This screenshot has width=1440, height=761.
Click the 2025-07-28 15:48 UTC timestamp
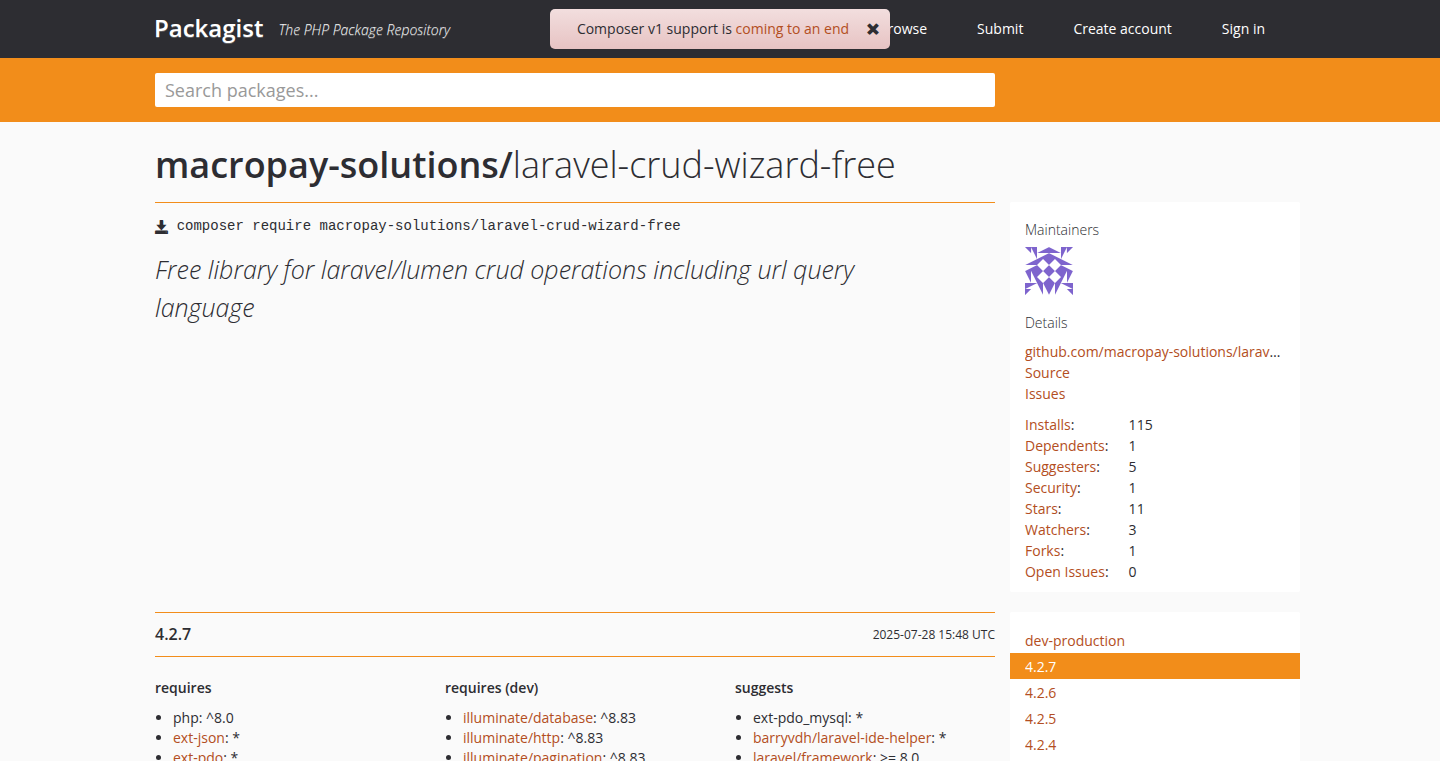pos(933,634)
